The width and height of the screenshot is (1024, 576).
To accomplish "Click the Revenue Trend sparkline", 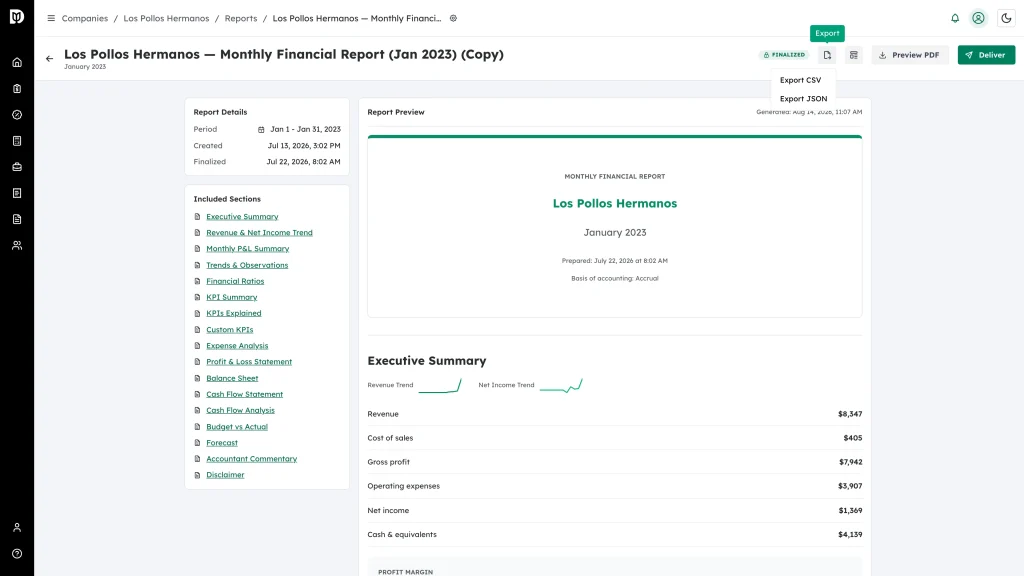I will pos(440,386).
